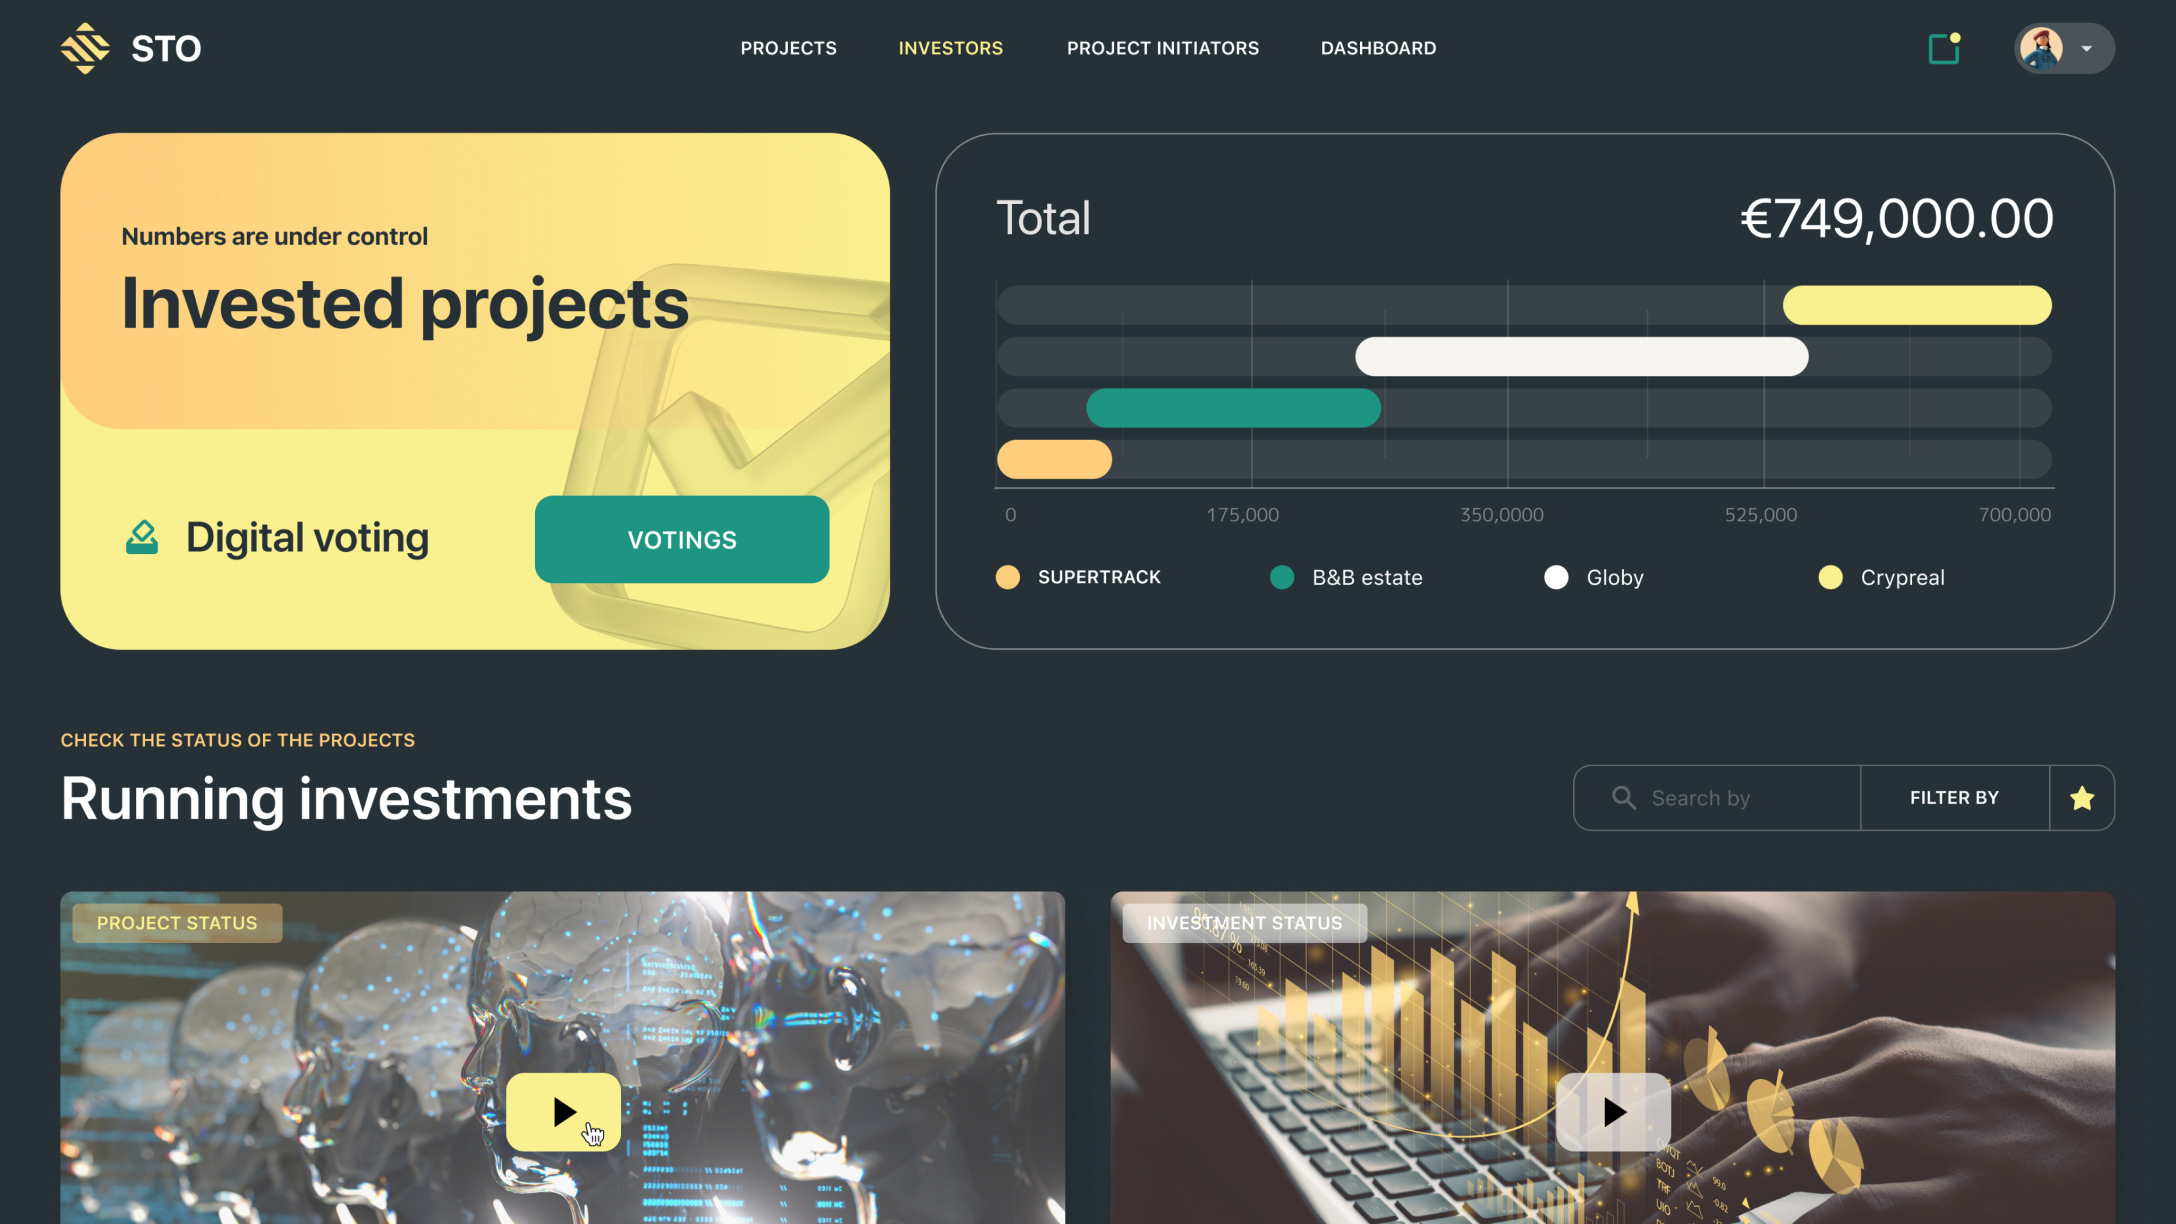Image resolution: width=2176 pixels, height=1224 pixels.
Task: Select the DASHBOARD tab in navigation
Action: [x=1378, y=46]
